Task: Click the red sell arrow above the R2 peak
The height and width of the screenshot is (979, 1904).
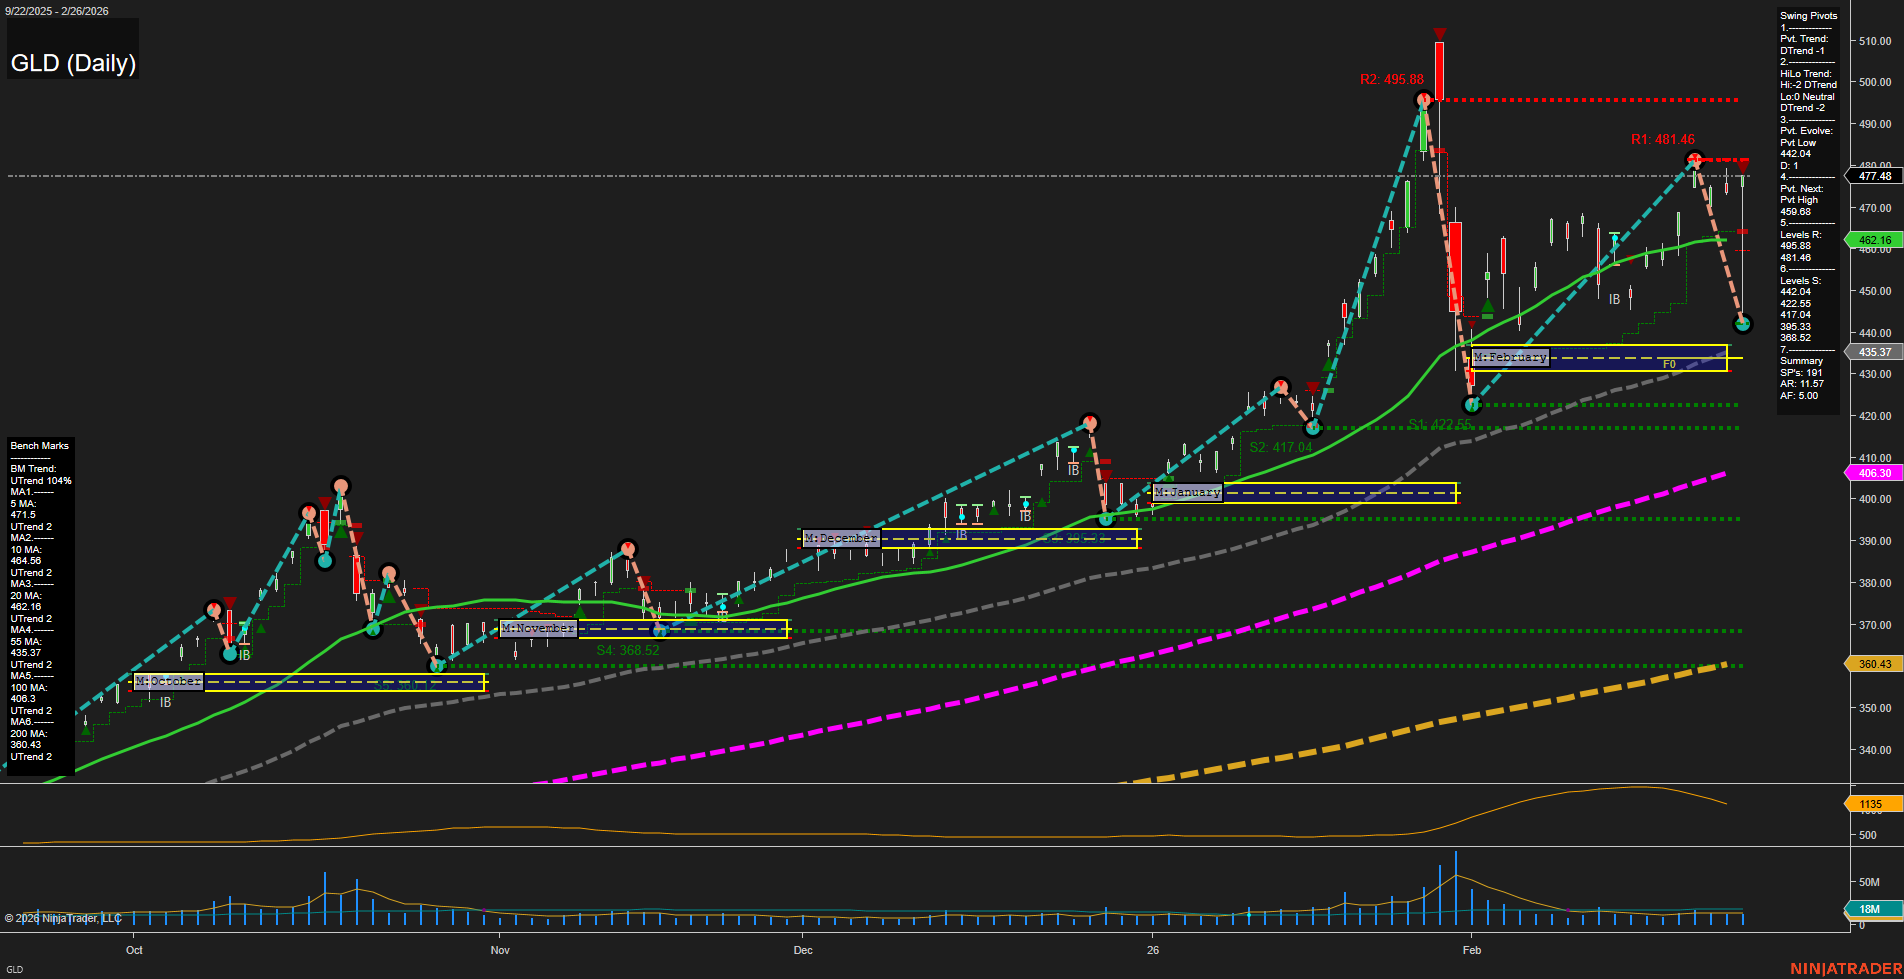Action: click(1440, 33)
